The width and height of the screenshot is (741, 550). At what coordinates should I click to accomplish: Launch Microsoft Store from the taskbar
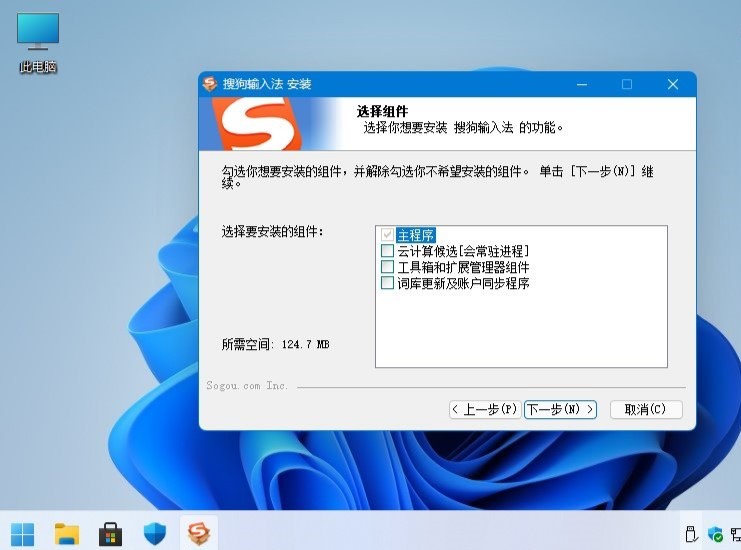pos(110,533)
